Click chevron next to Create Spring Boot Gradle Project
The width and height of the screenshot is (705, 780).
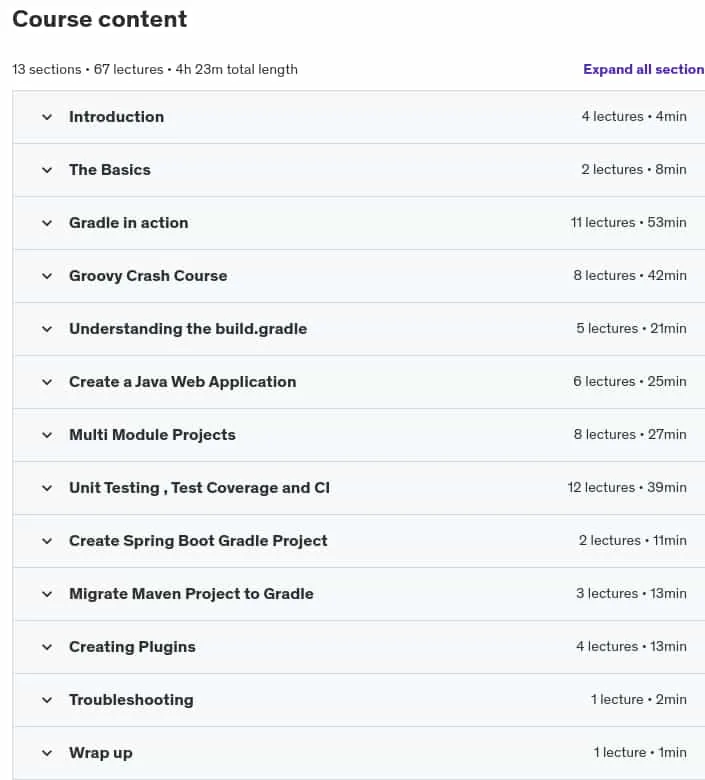click(x=47, y=541)
